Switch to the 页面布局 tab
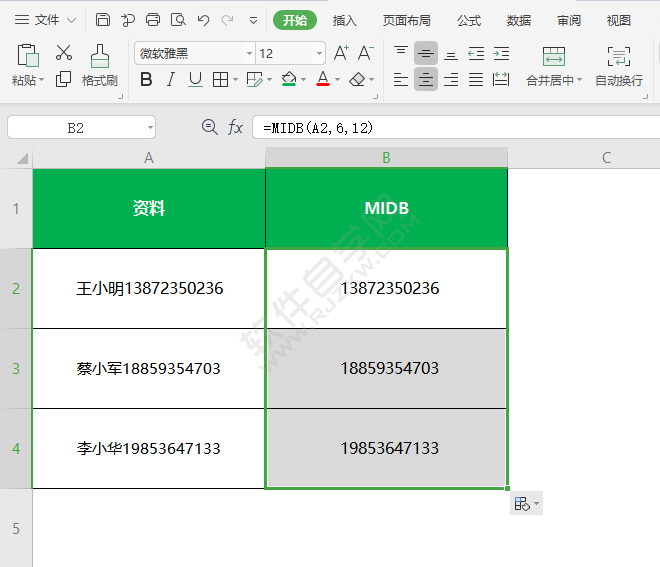 click(407, 20)
